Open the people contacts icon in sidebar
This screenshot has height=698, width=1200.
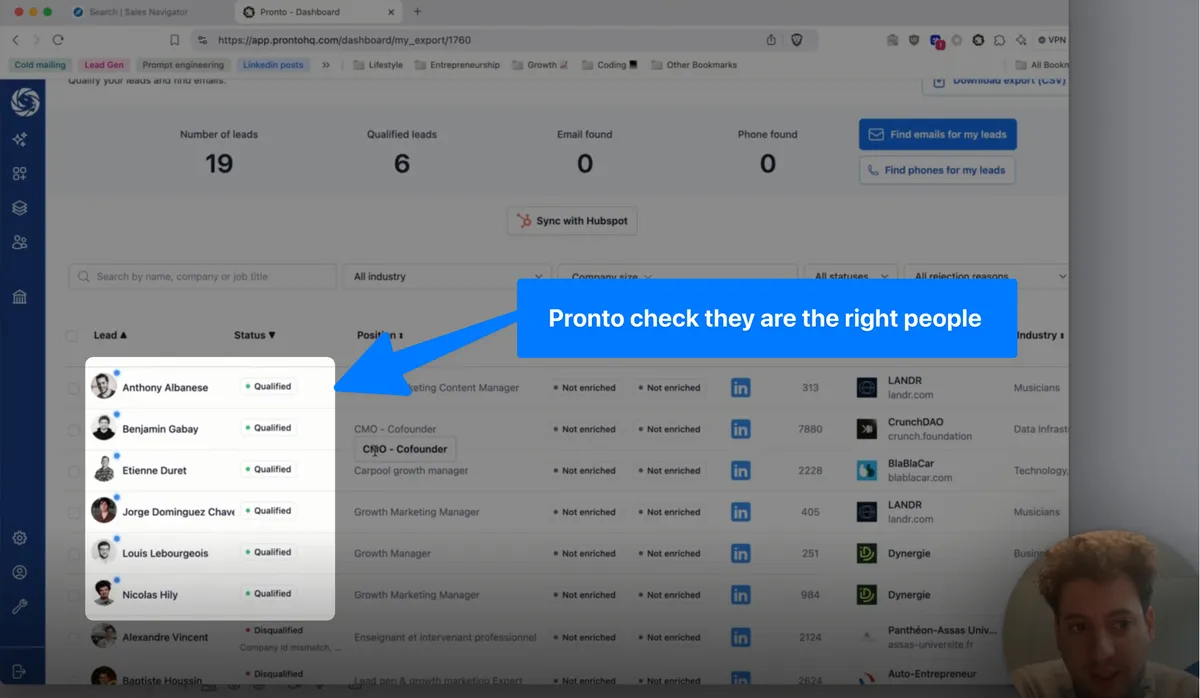tap(20, 242)
